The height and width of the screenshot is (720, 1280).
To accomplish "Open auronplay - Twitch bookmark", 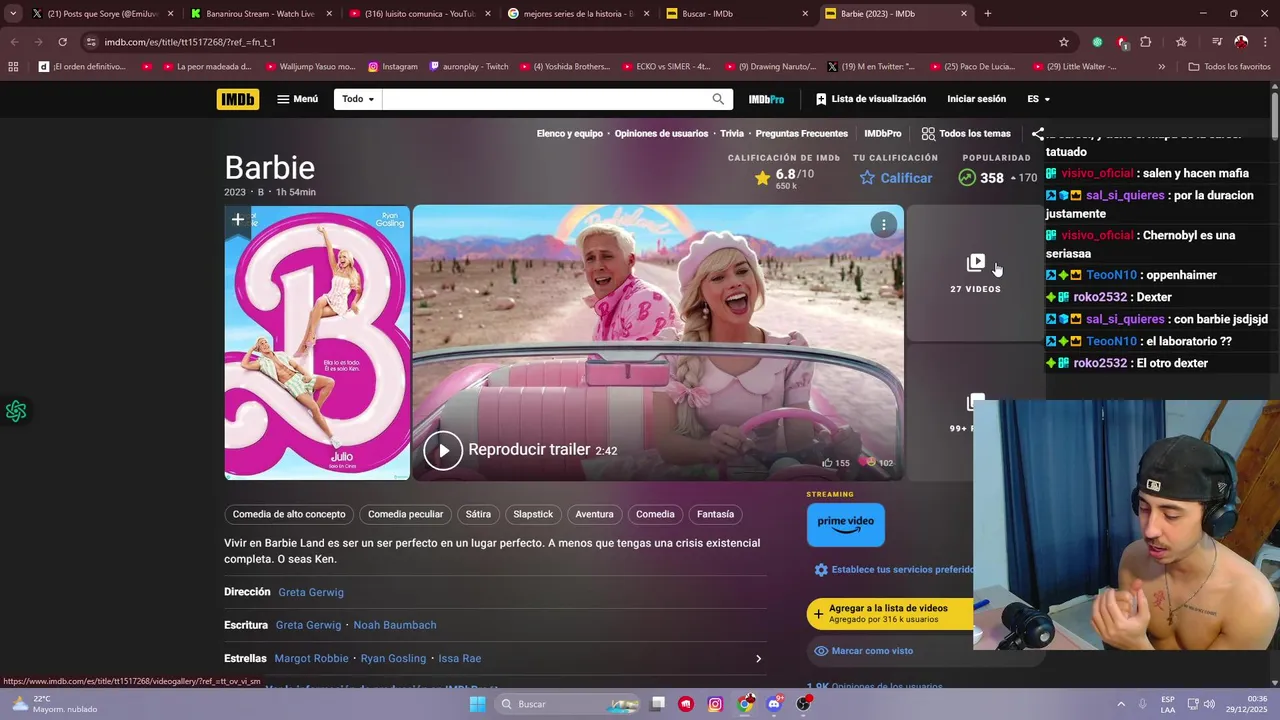I will coord(468,67).
